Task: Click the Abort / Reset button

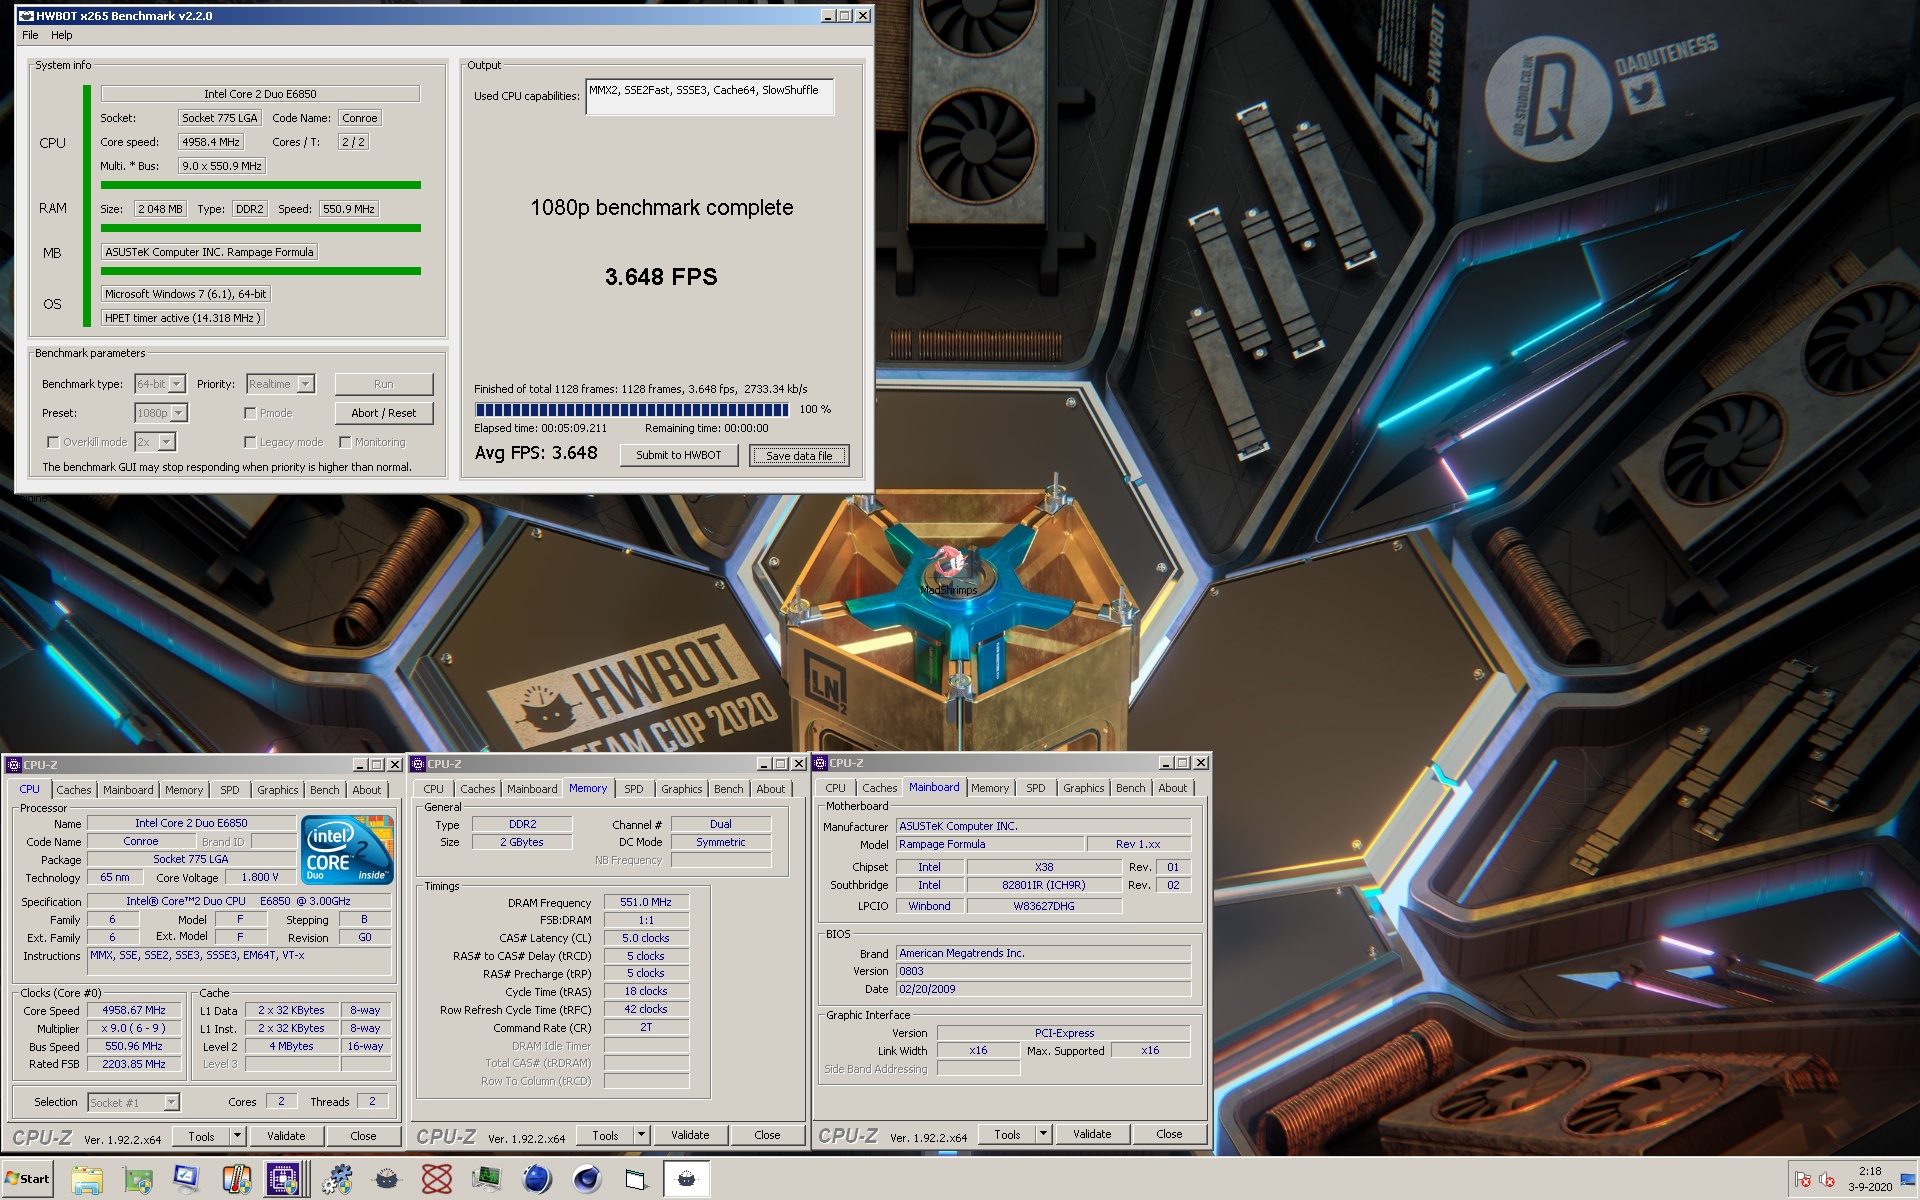Action: pos(384,413)
